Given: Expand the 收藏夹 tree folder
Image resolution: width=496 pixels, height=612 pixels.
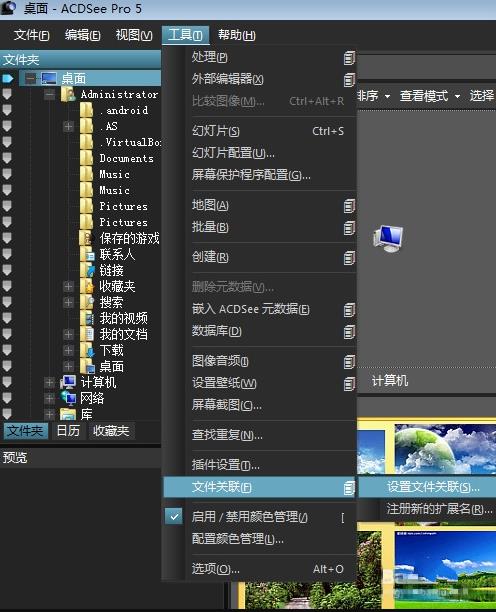Looking at the screenshot, I should pyautogui.click(x=68, y=286).
